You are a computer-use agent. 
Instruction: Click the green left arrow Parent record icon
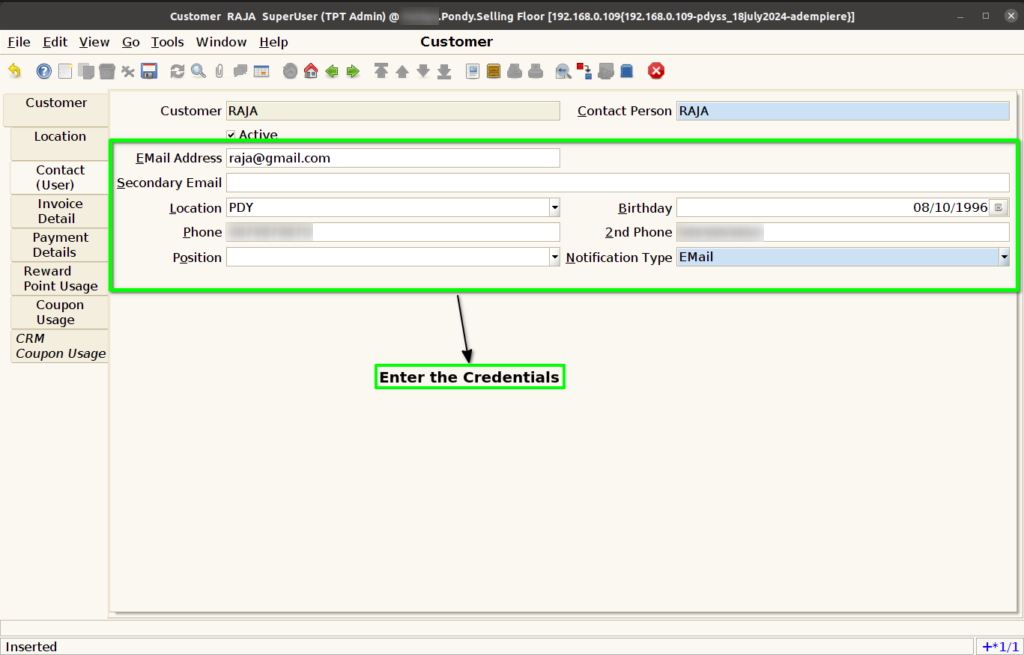[332, 71]
